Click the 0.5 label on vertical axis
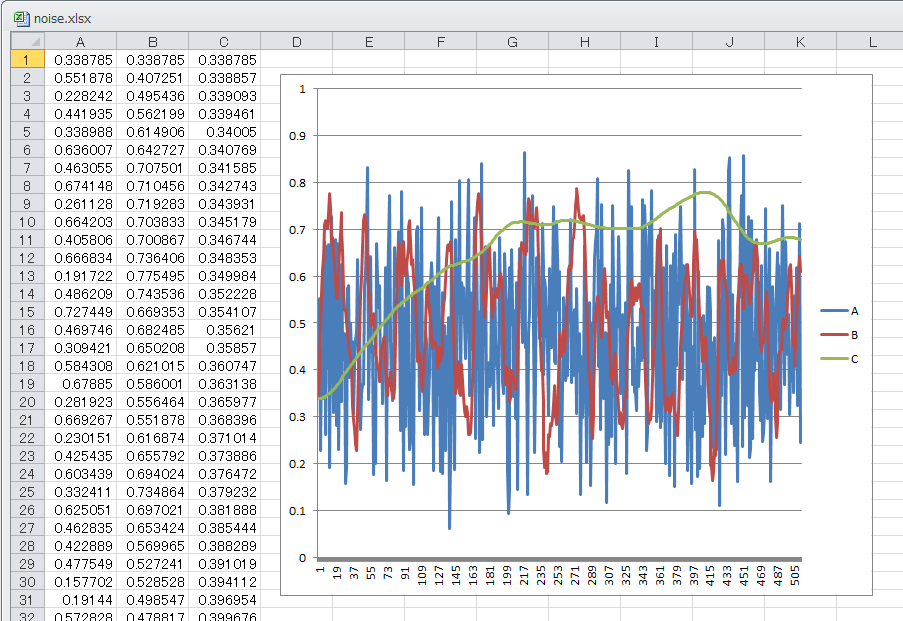903x621 pixels. point(299,323)
